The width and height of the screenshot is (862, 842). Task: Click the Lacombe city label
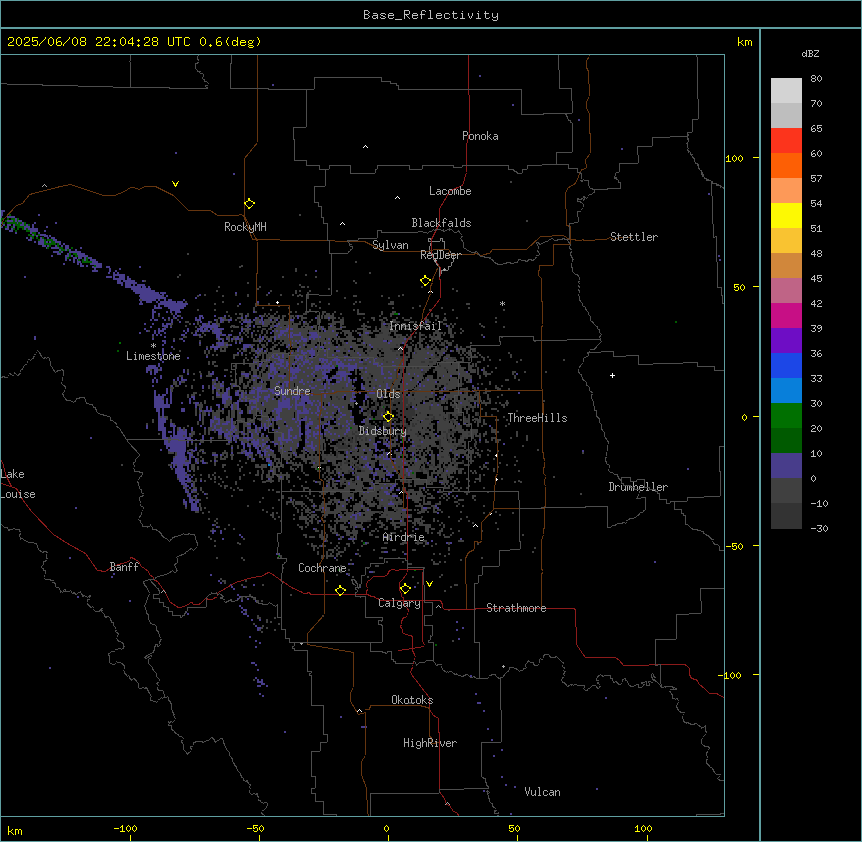pyautogui.click(x=450, y=191)
